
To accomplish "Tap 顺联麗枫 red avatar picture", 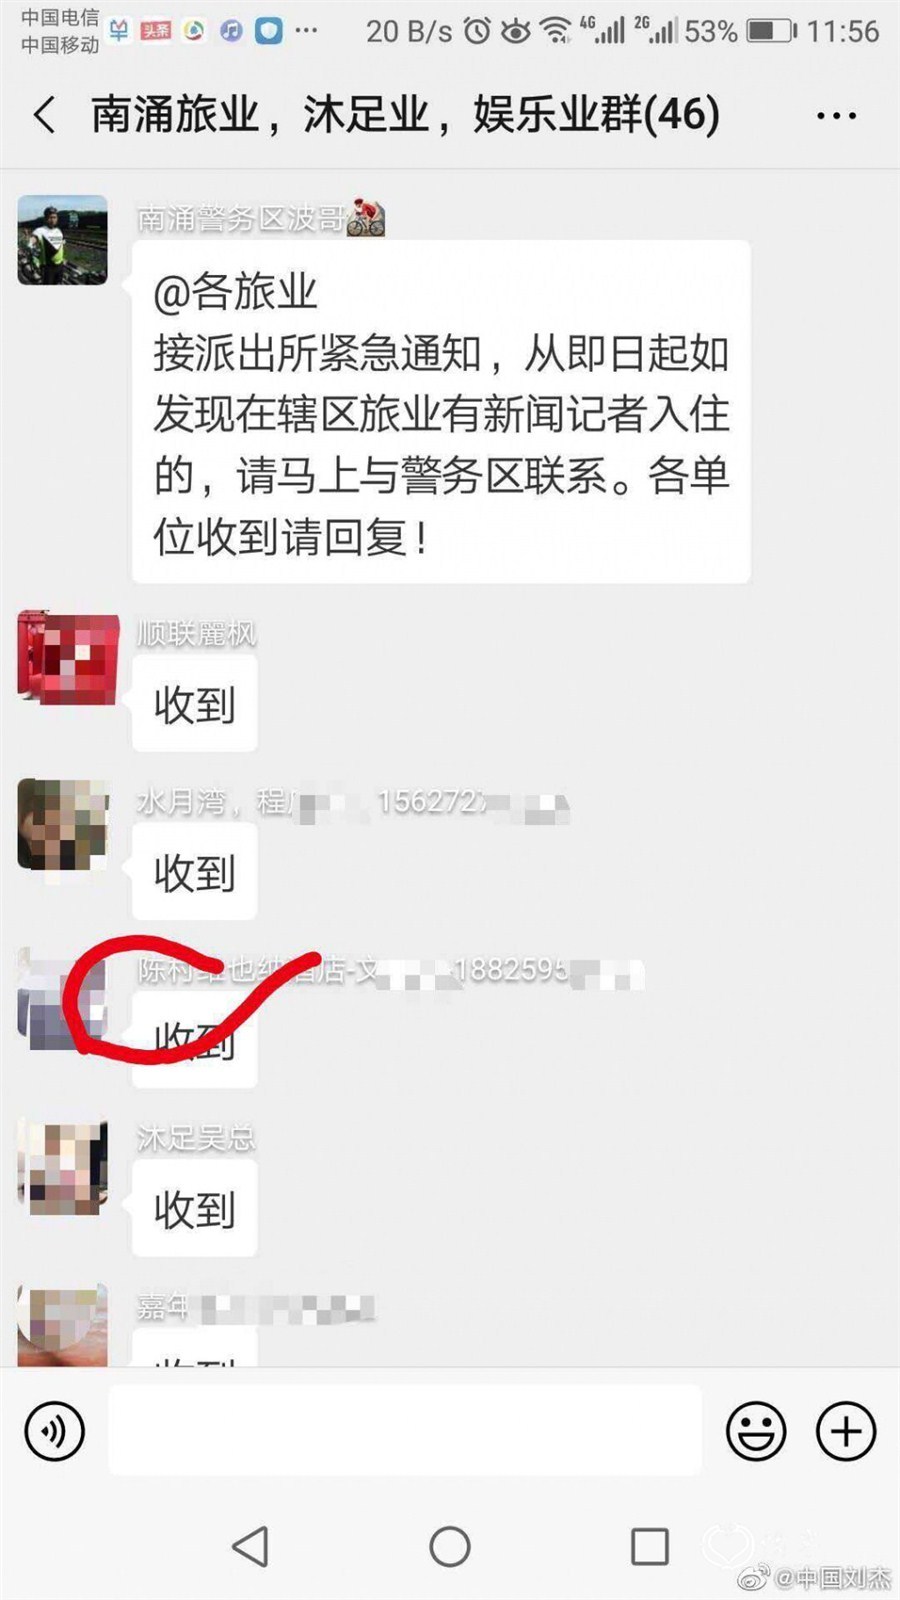I will click(x=67, y=658).
